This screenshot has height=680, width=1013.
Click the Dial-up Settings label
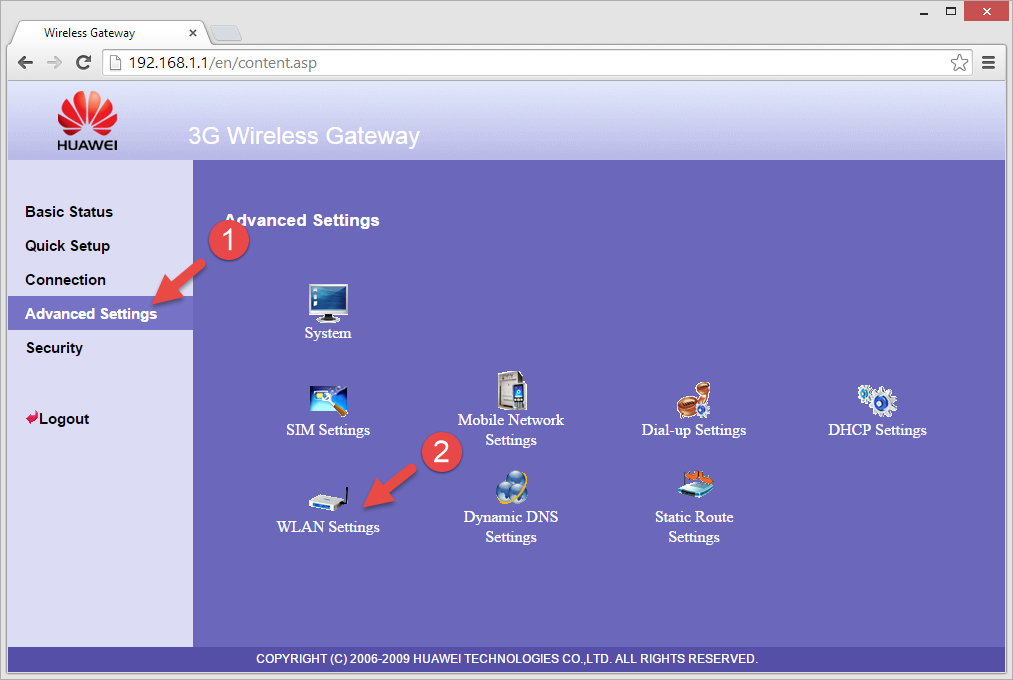point(694,430)
